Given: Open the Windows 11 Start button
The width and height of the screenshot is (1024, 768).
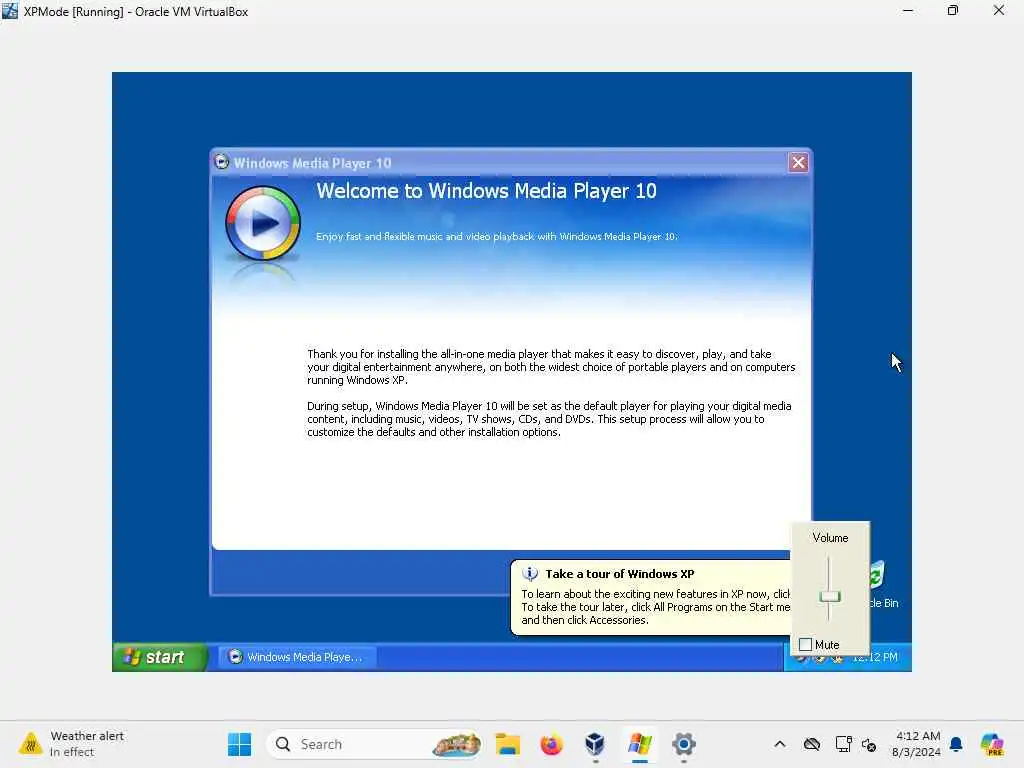Looking at the screenshot, I should [x=240, y=744].
